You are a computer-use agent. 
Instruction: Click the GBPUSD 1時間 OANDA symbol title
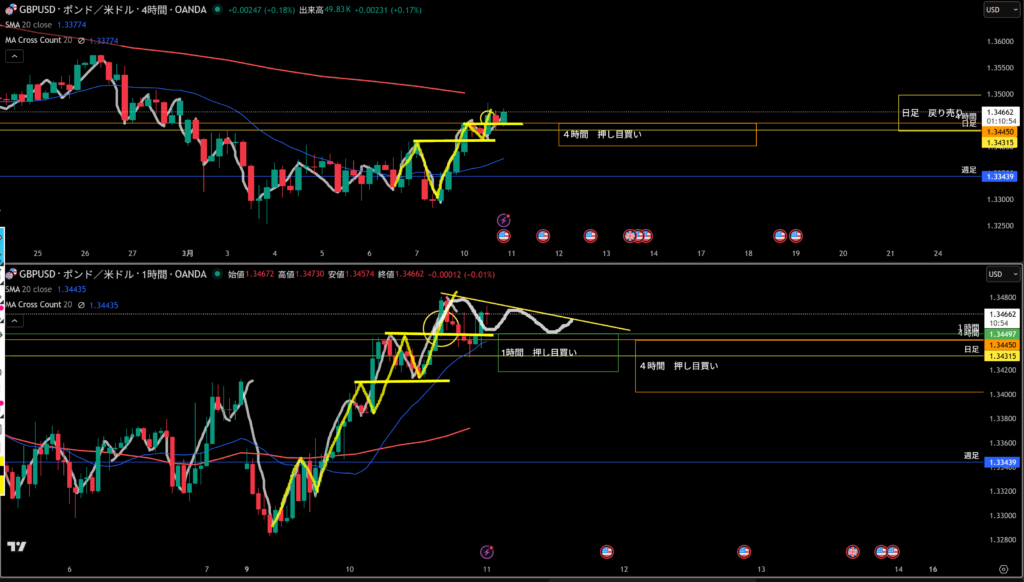pyautogui.click(x=110, y=273)
